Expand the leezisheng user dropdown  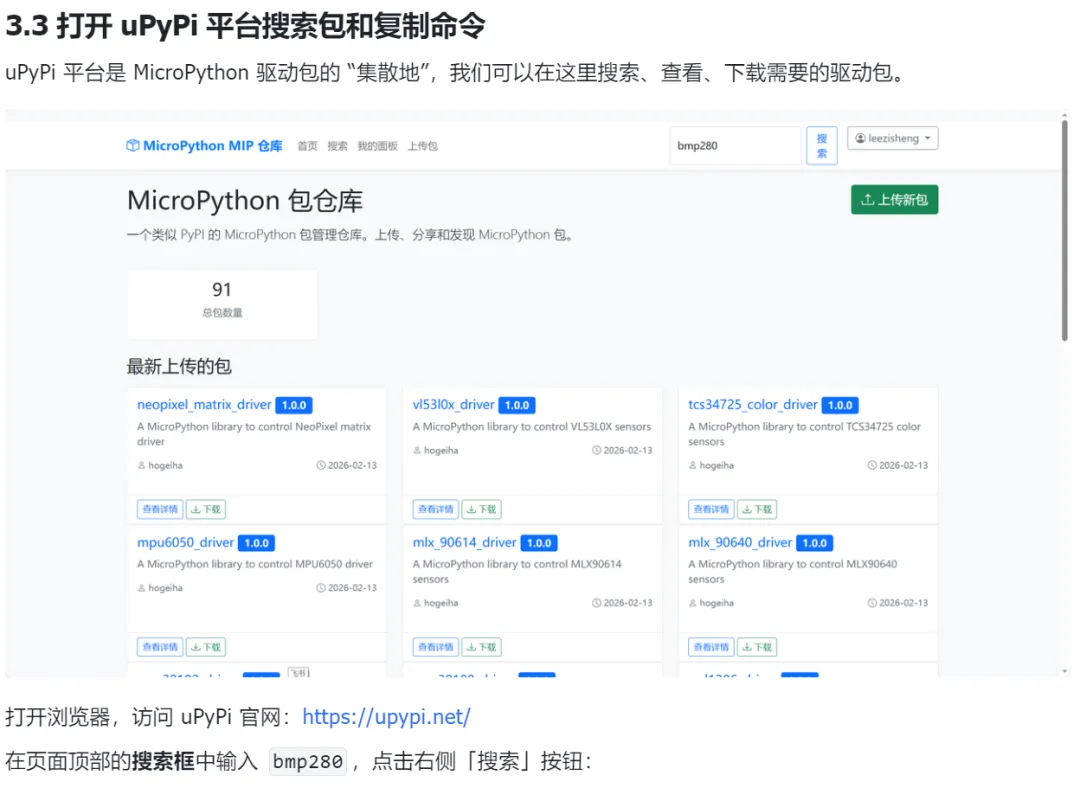click(893, 138)
